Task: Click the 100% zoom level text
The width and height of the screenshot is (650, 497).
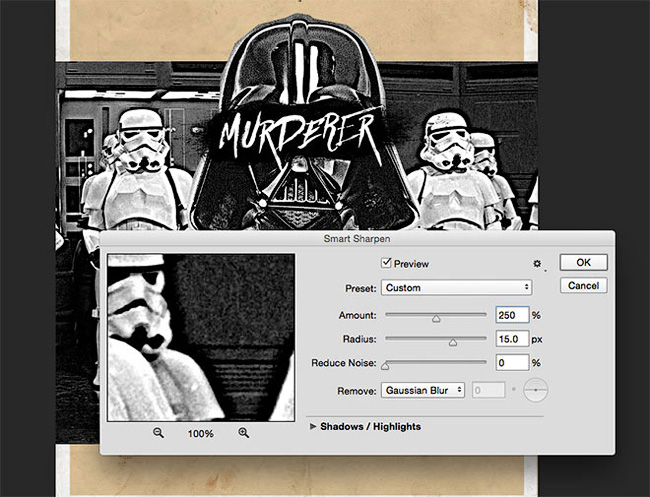Action: 201,434
